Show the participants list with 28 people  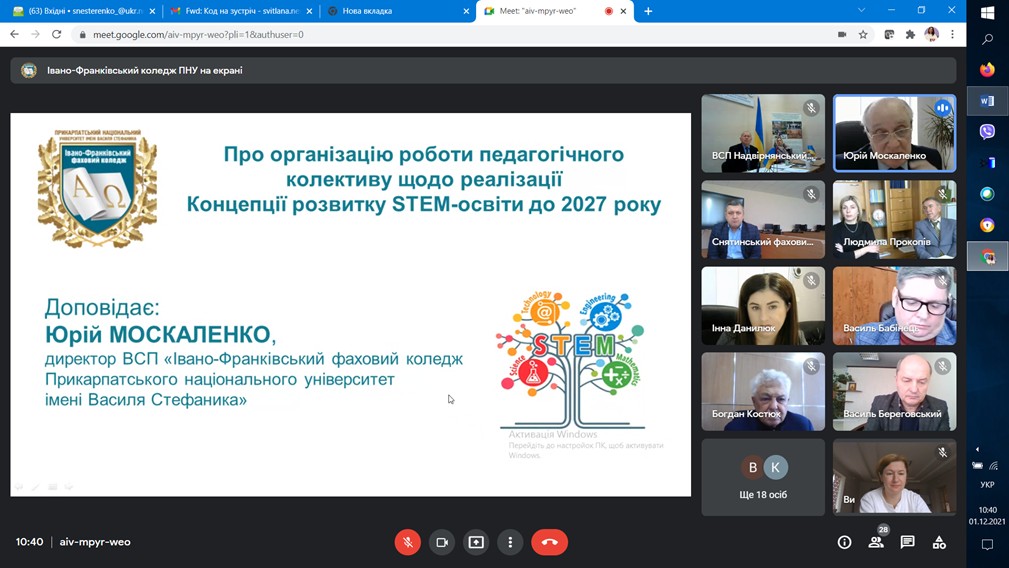(x=876, y=542)
